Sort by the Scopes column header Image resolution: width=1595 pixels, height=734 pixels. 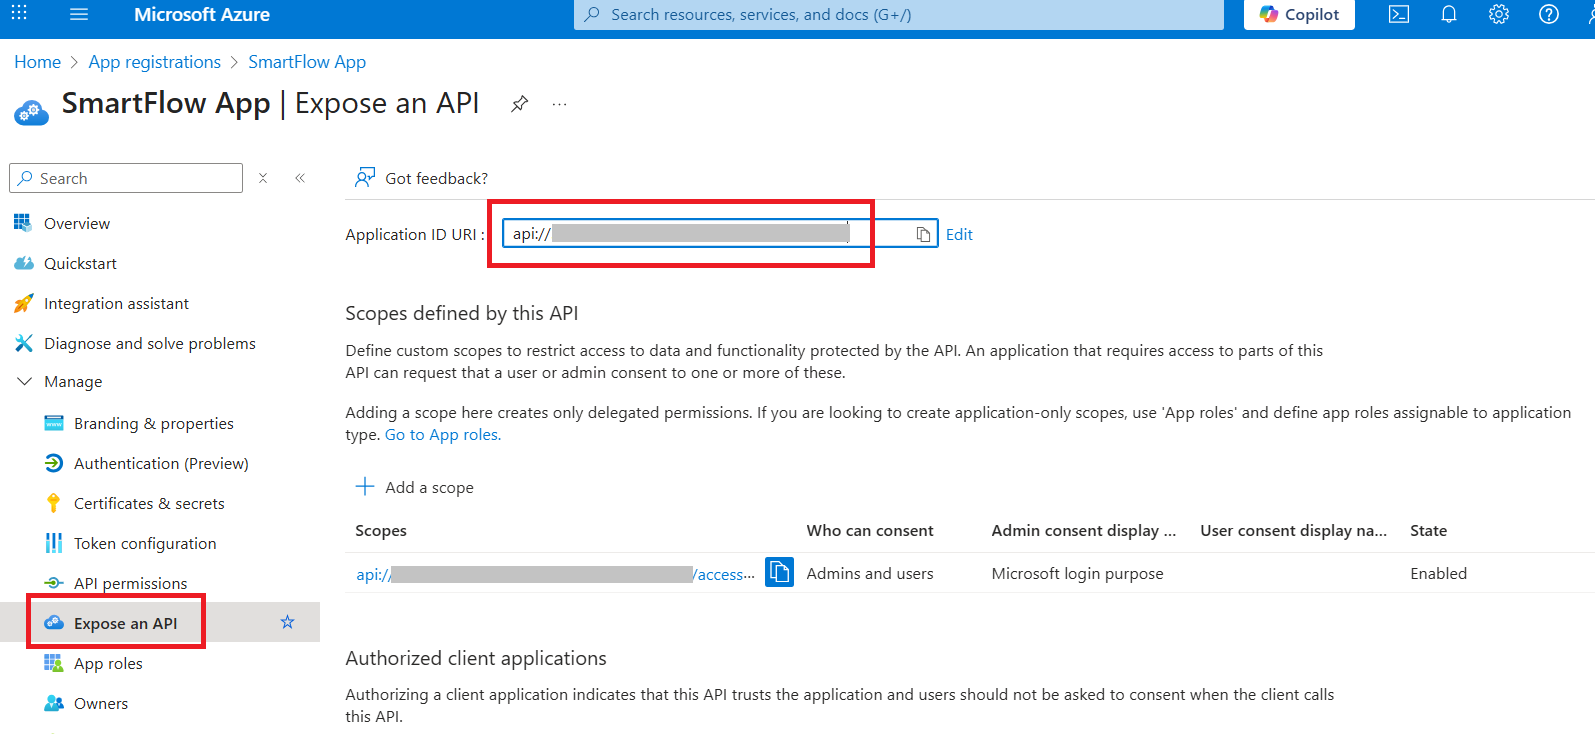tap(381, 530)
